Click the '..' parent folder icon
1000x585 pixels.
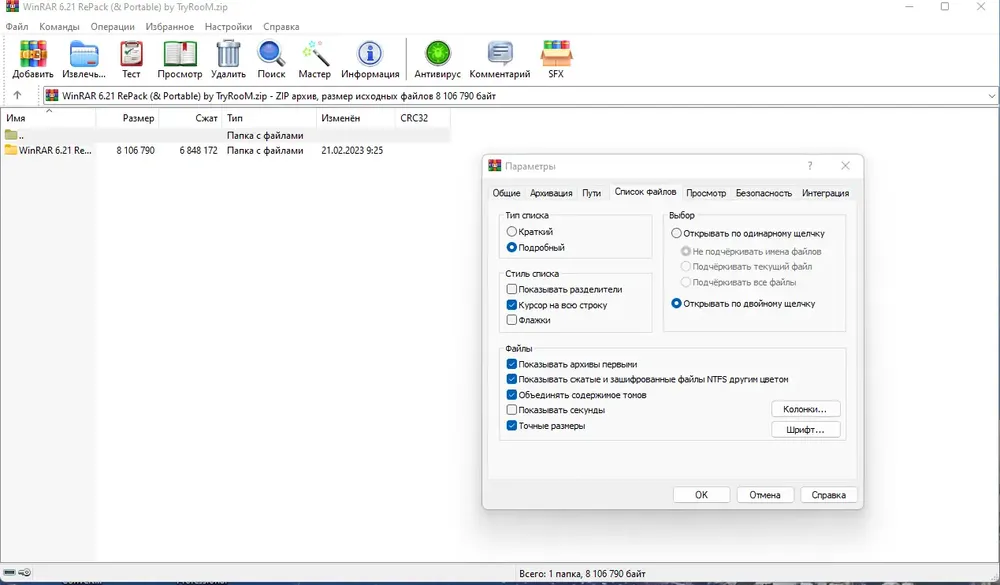11,135
